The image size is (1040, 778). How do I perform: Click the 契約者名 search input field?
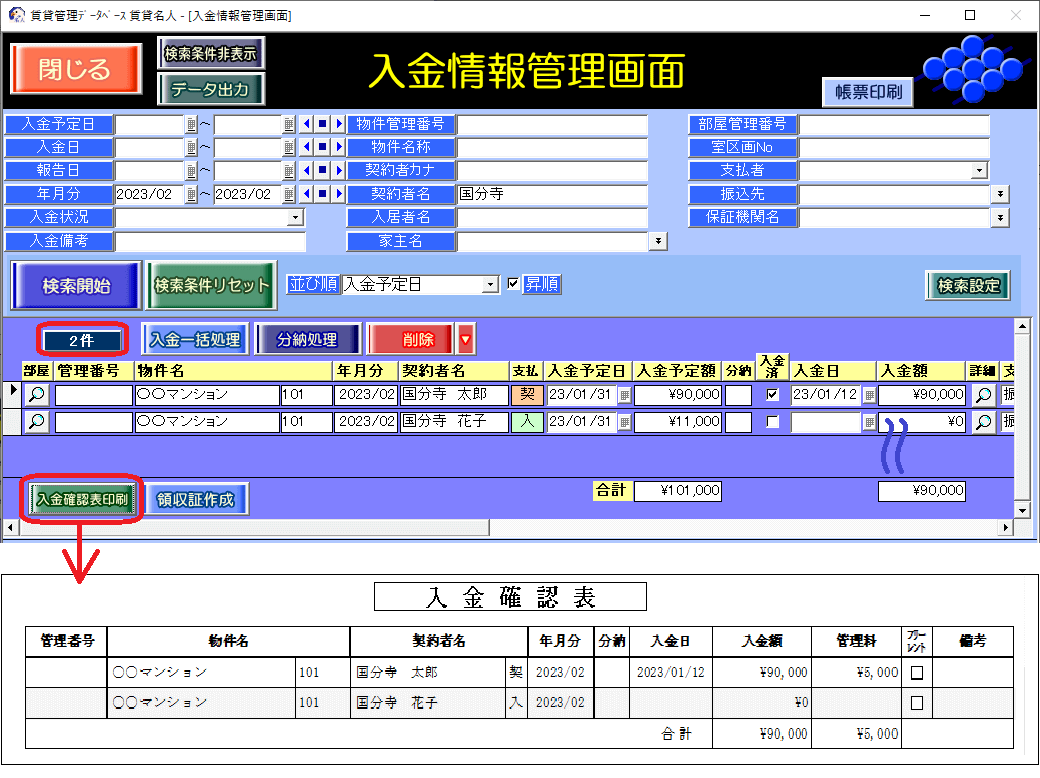tap(552, 194)
